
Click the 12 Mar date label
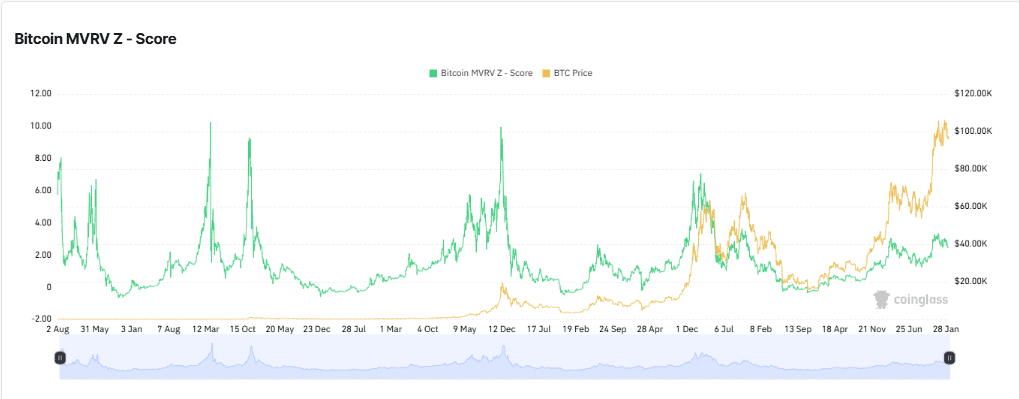pyautogui.click(x=205, y=329)
